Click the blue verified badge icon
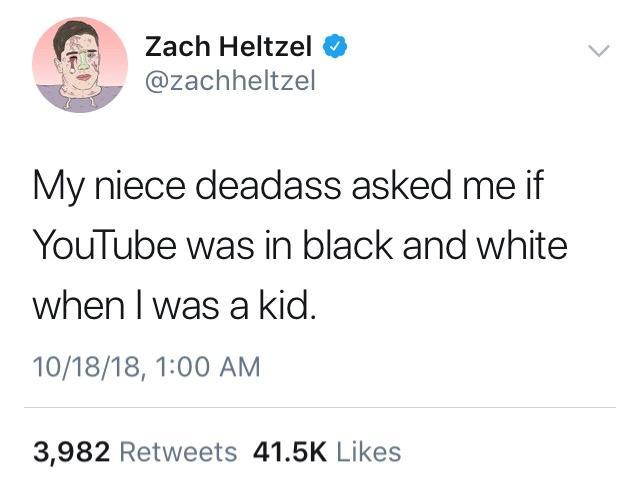 pos(336,46)
